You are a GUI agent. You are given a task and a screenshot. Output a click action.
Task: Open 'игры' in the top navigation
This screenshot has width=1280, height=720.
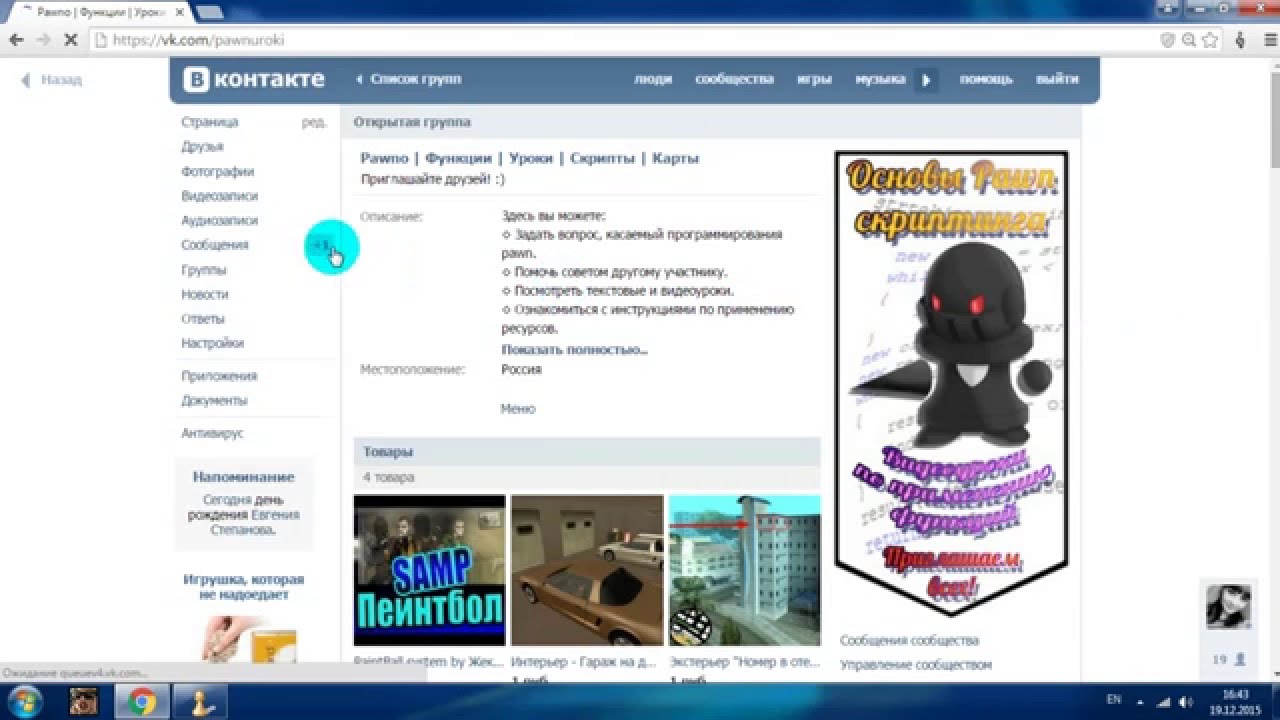[x=814, y=79]
